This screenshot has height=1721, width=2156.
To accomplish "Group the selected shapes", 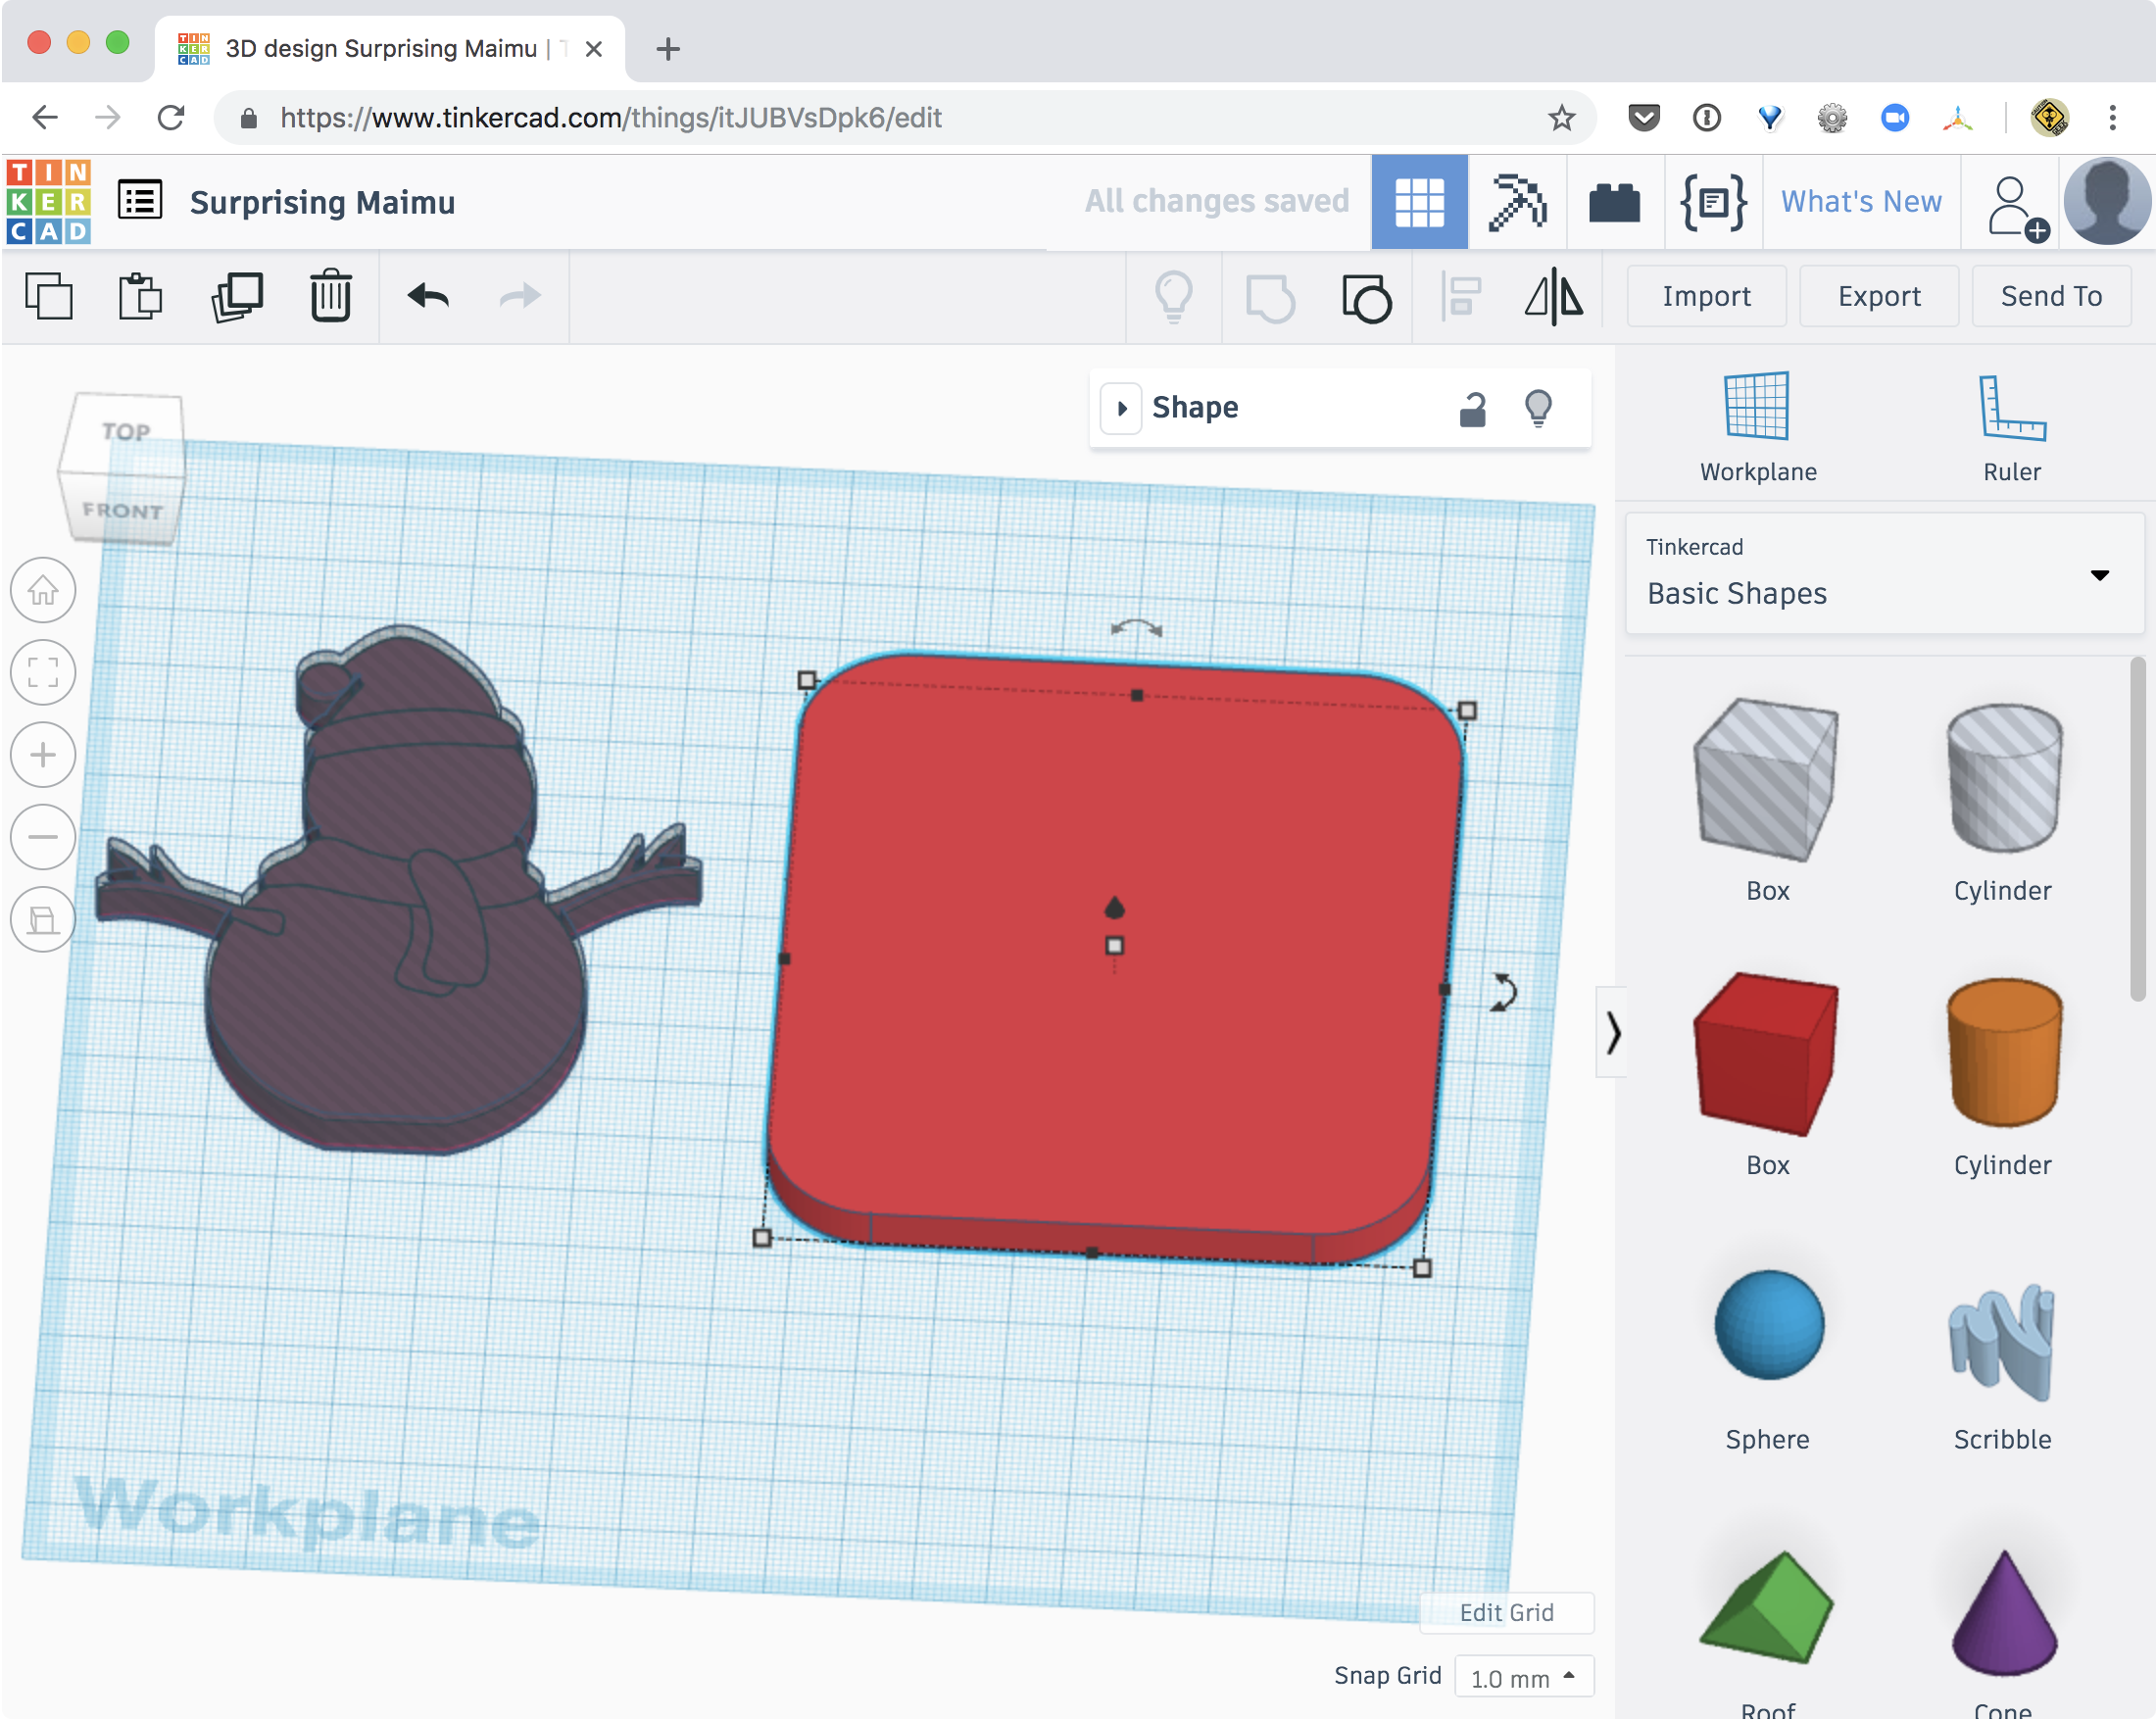I will [x=1366, y=296].
